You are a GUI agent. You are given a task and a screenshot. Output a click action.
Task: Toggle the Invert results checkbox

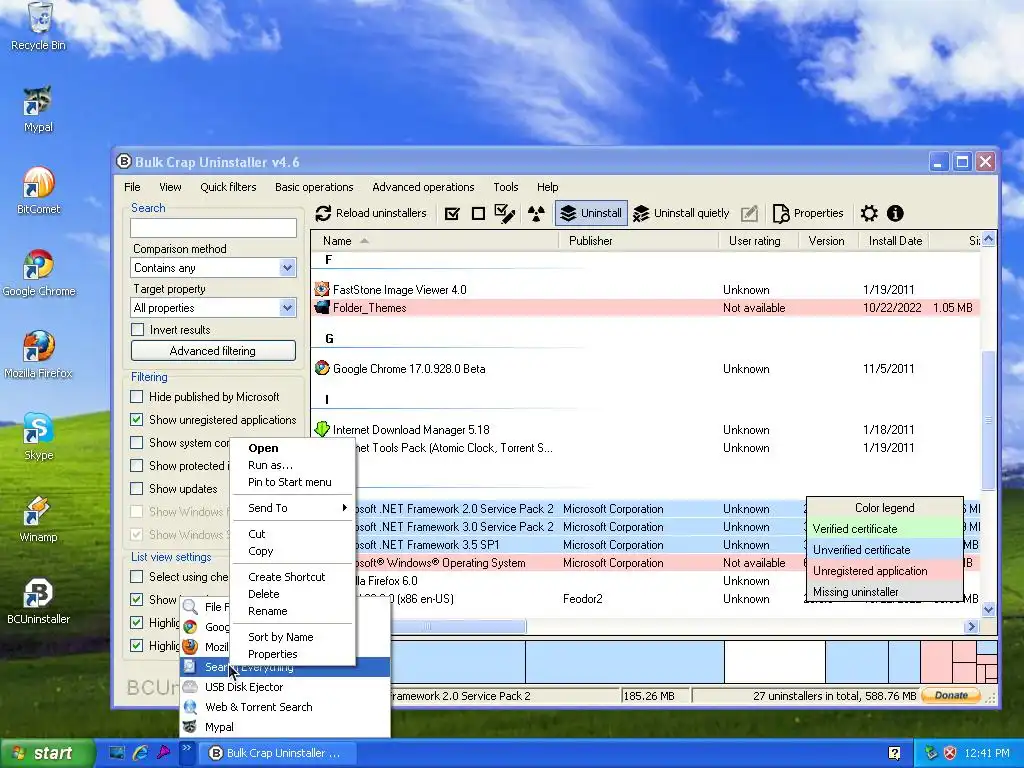click(x=137, y=330)
